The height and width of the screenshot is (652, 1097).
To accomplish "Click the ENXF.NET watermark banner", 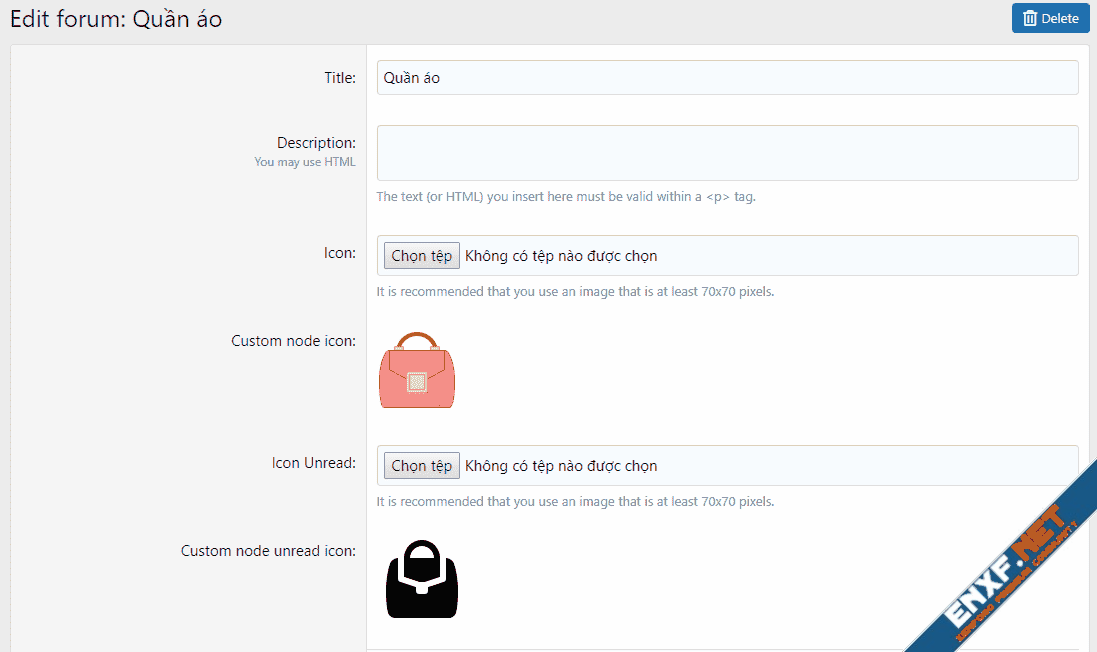I will [x=1010, y=572].
